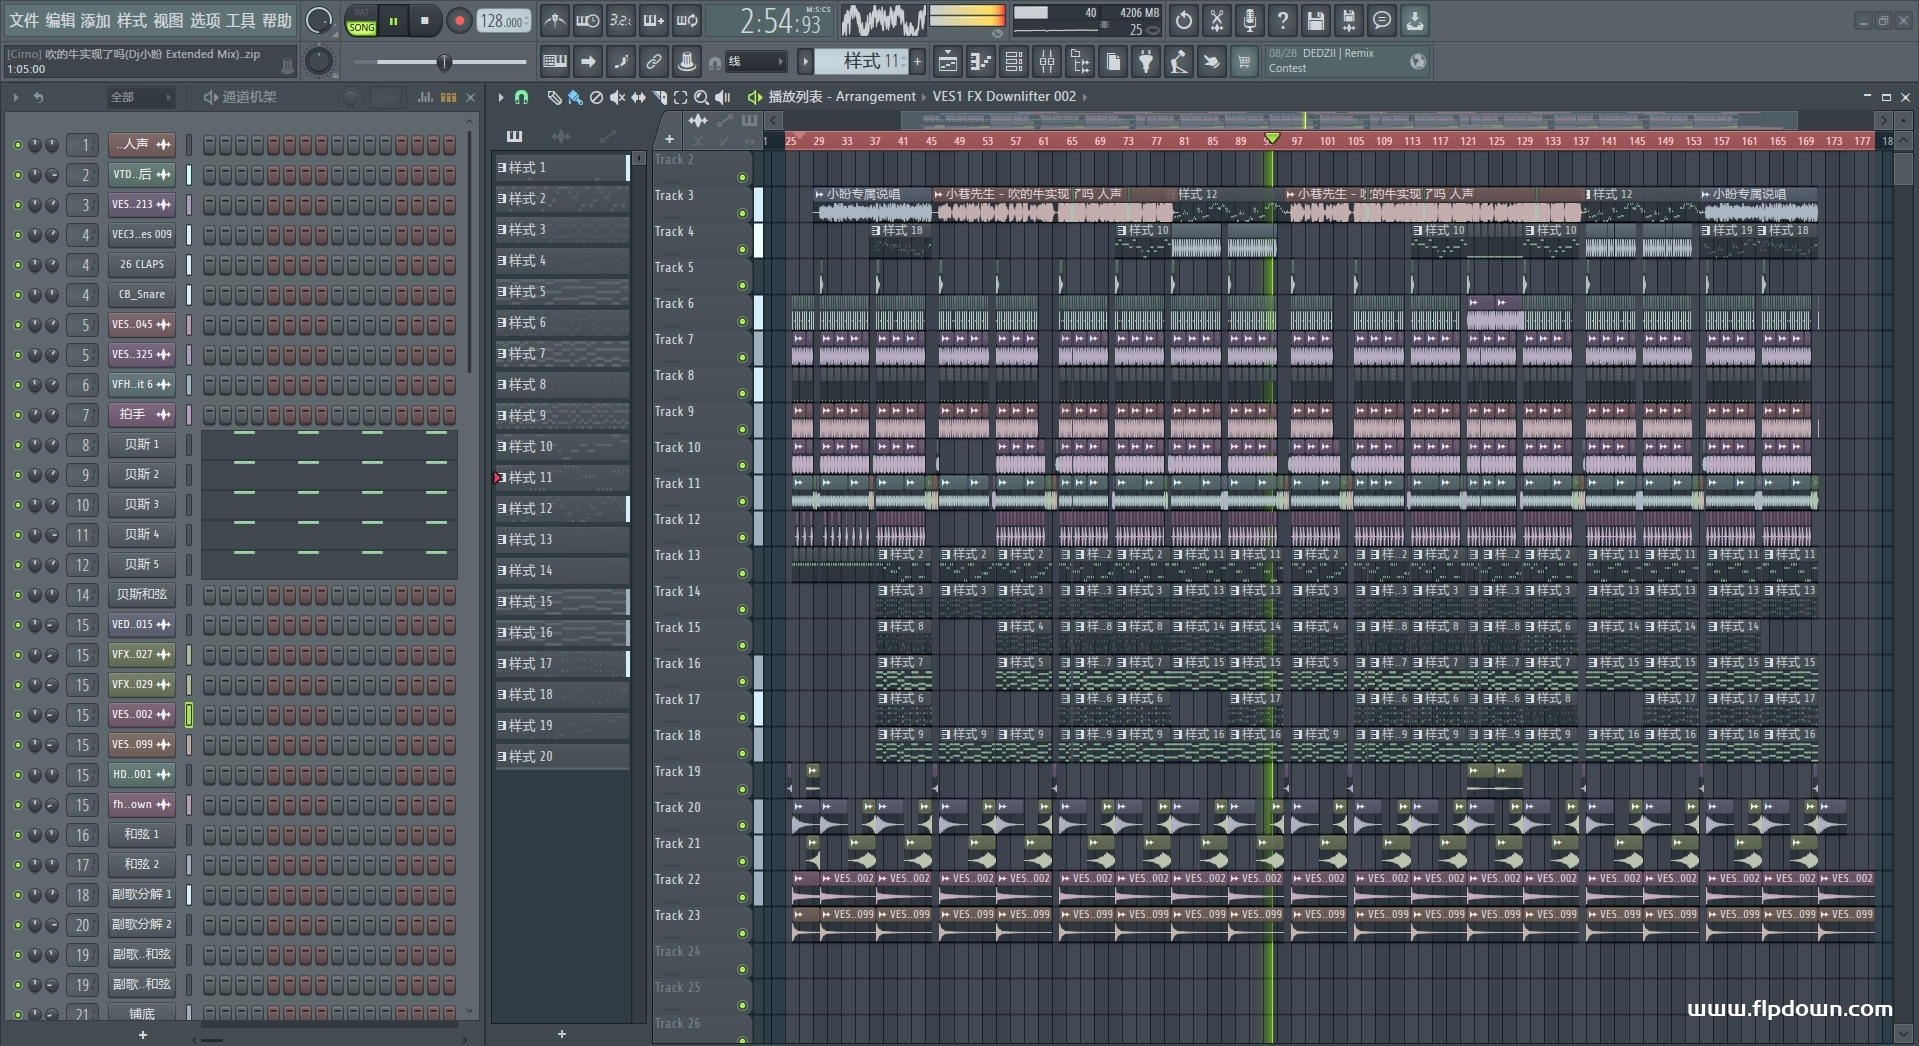
Task: Open the piano roll from the toolbar
Action: (x=980, y=62)
